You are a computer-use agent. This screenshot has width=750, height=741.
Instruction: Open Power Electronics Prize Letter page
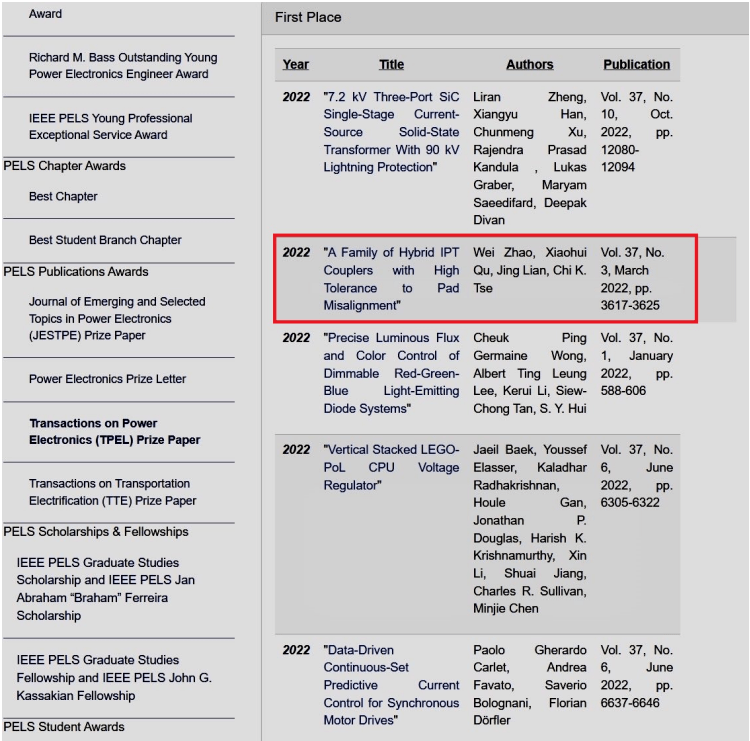(107, 379)
